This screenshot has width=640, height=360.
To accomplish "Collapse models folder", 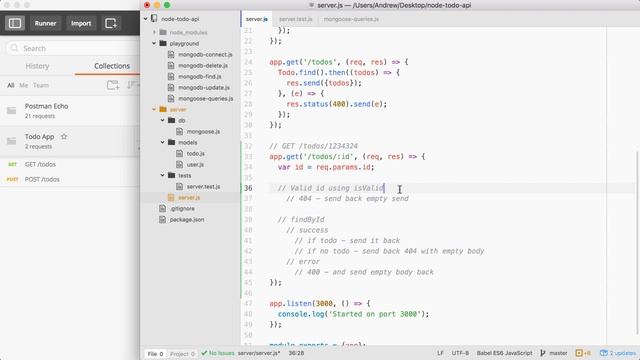I will pos(162,142).
